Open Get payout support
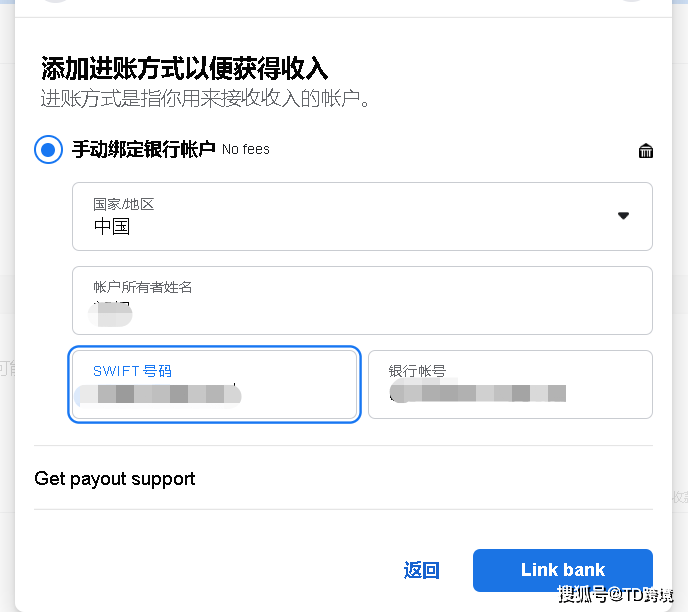Viewport: 688px width, 612px height. coord(115,479)
